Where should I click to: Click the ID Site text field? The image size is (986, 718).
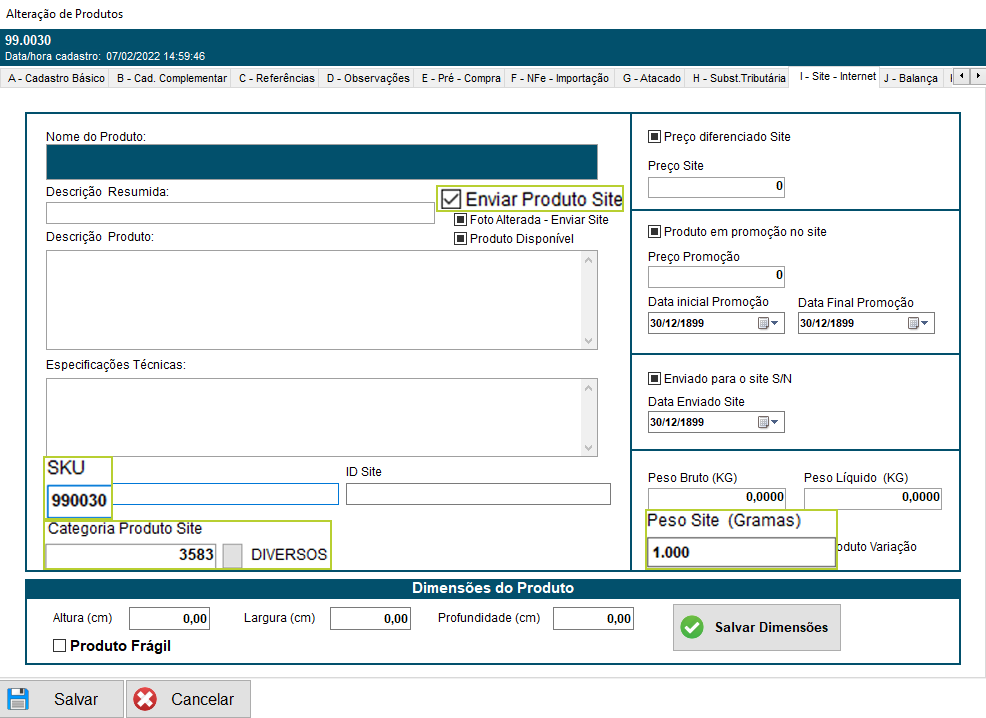pyautogui.click(x=478, y=494)
